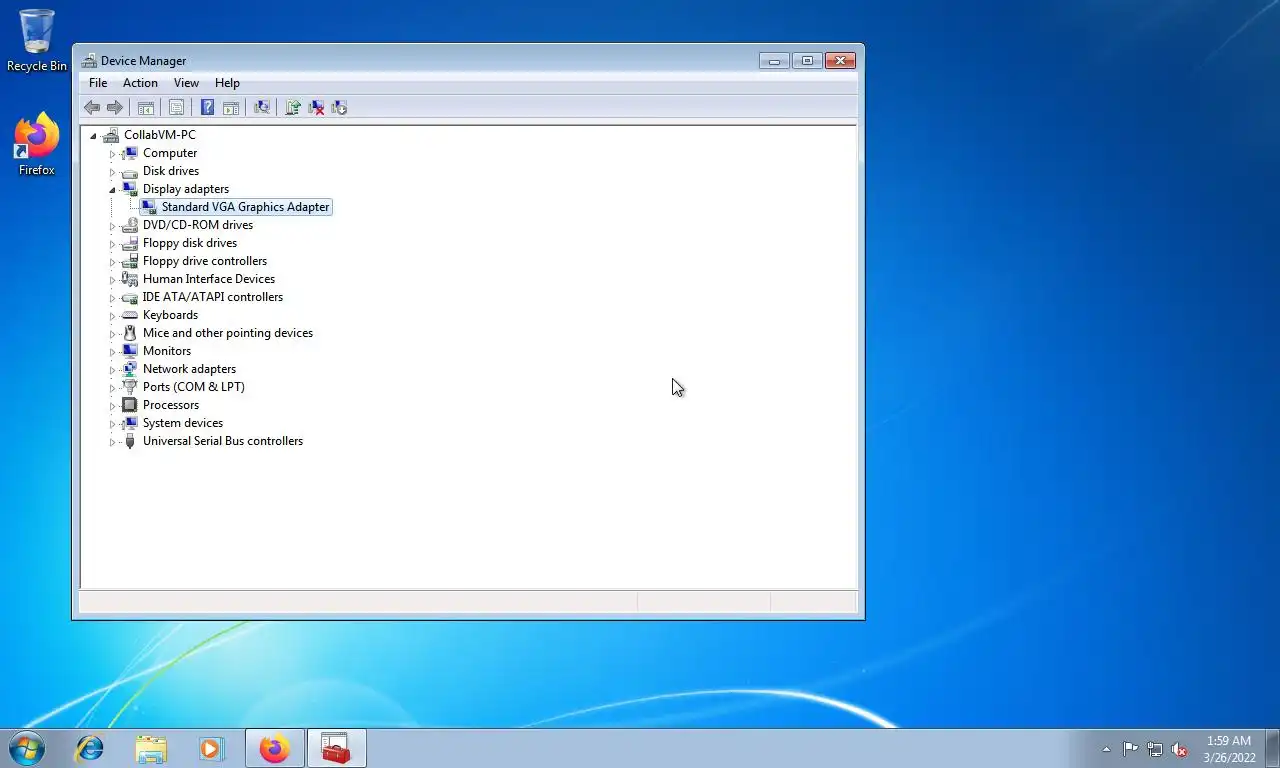Click the Device Manager title bar icon
The height and width of the screenshot is (768, 1280).
pyautogui.click(x=90, y=61)
